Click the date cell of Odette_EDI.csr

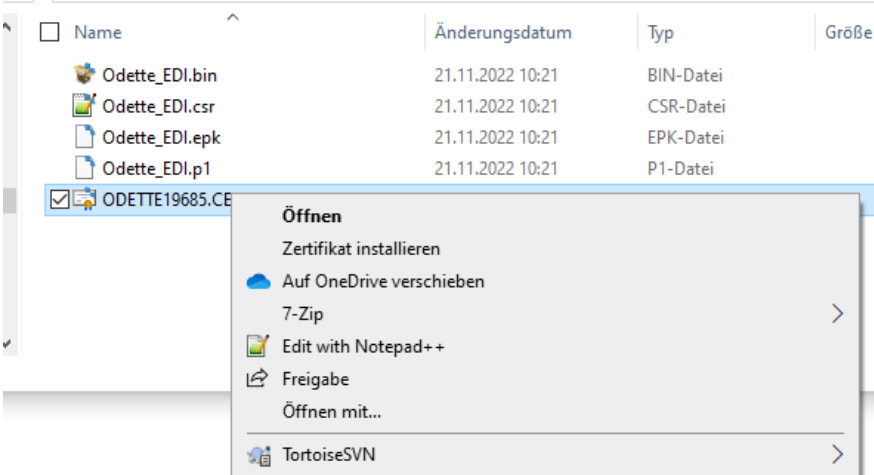496,106
